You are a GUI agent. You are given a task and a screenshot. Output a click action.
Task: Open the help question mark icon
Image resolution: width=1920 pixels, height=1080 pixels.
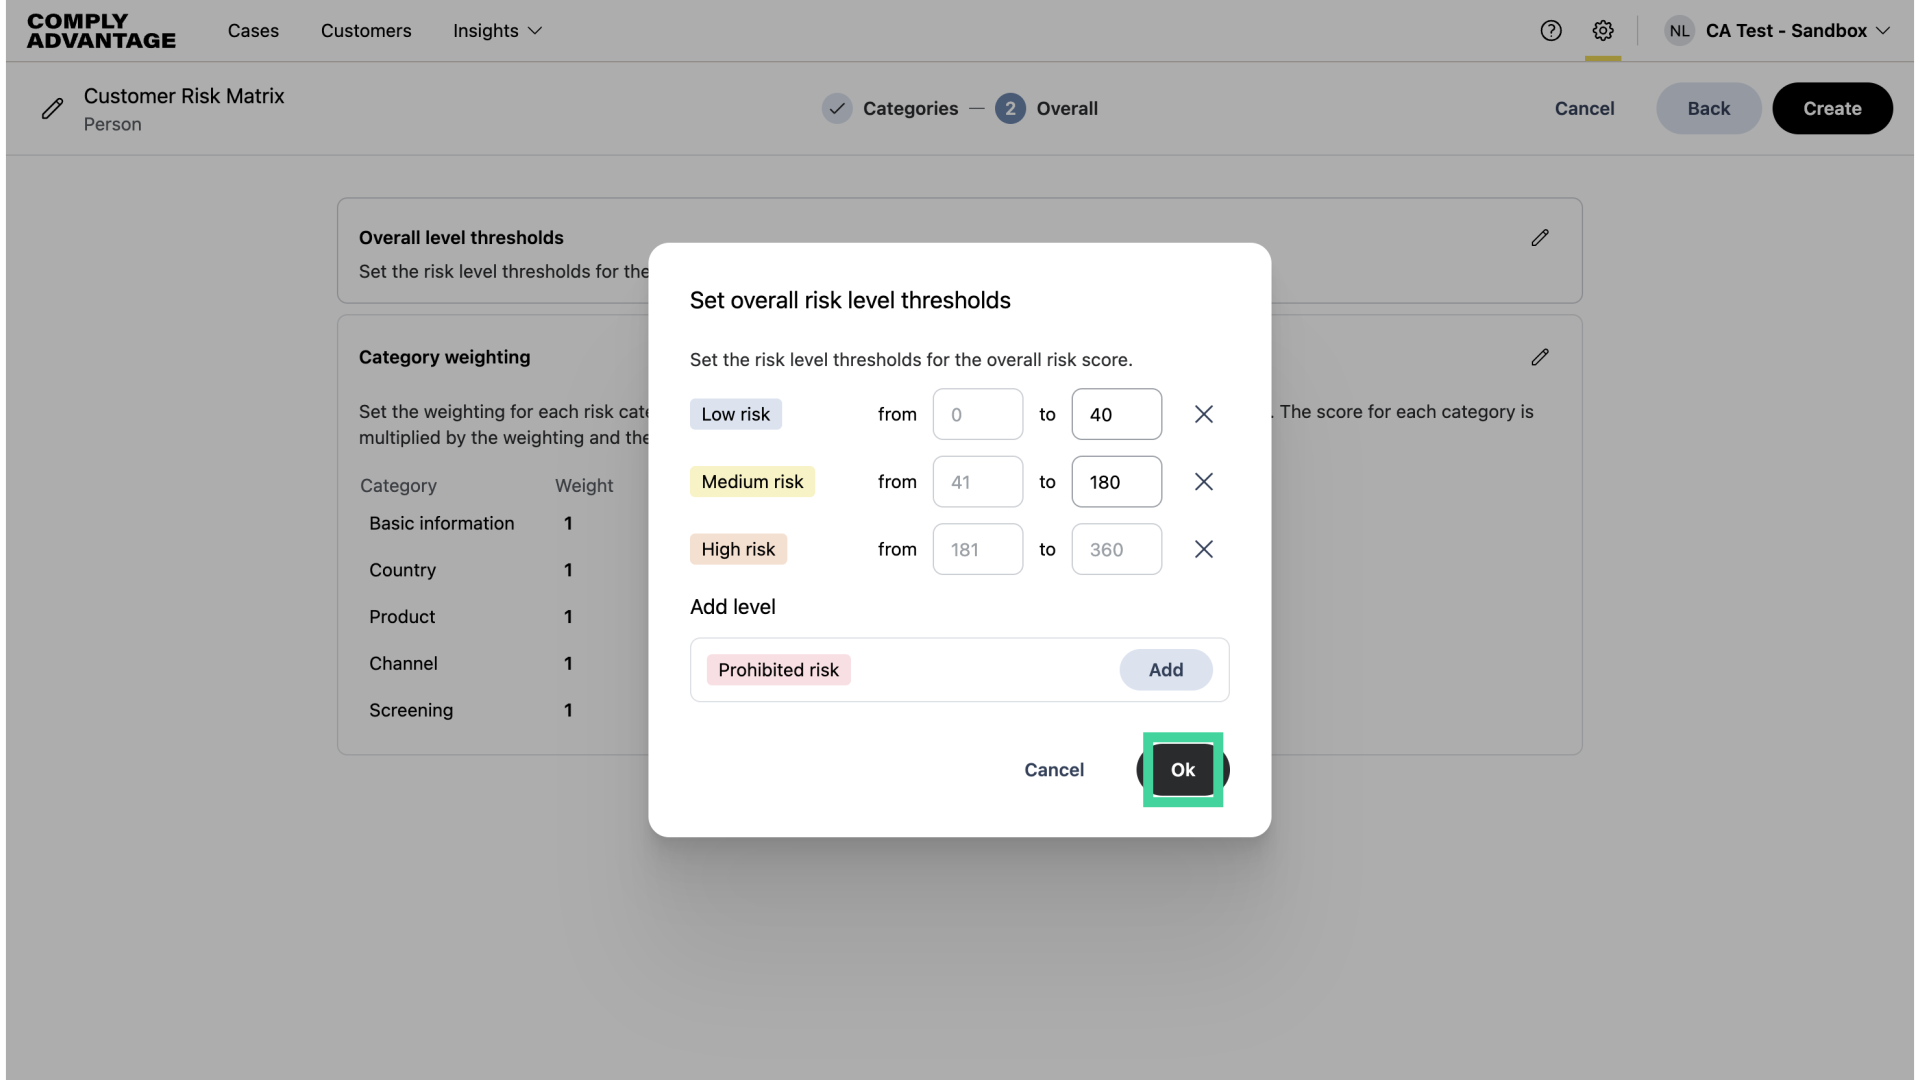tap(1550, 31)
